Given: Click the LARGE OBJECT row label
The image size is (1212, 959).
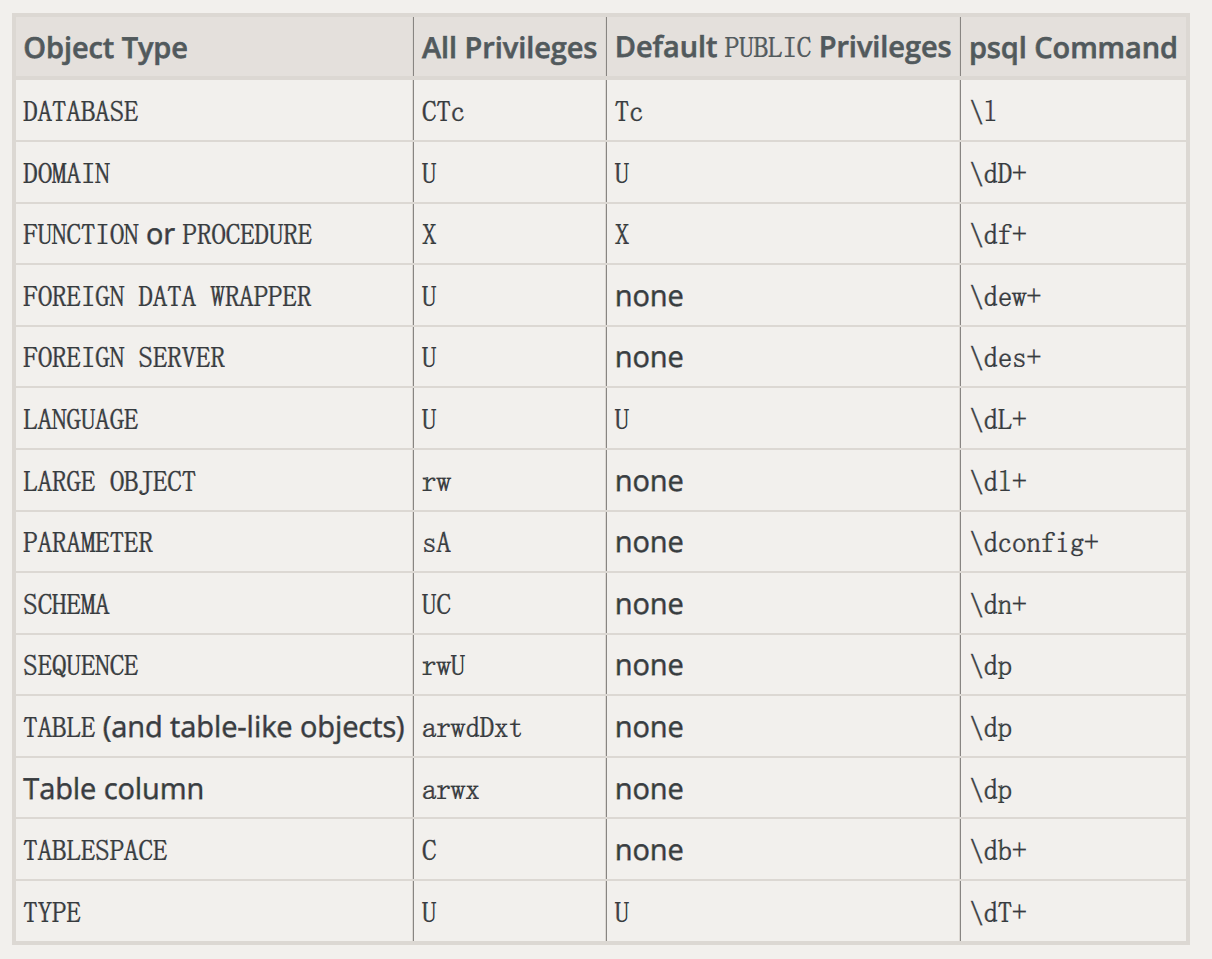Looking at the screenshot, I should click(109, 482).
